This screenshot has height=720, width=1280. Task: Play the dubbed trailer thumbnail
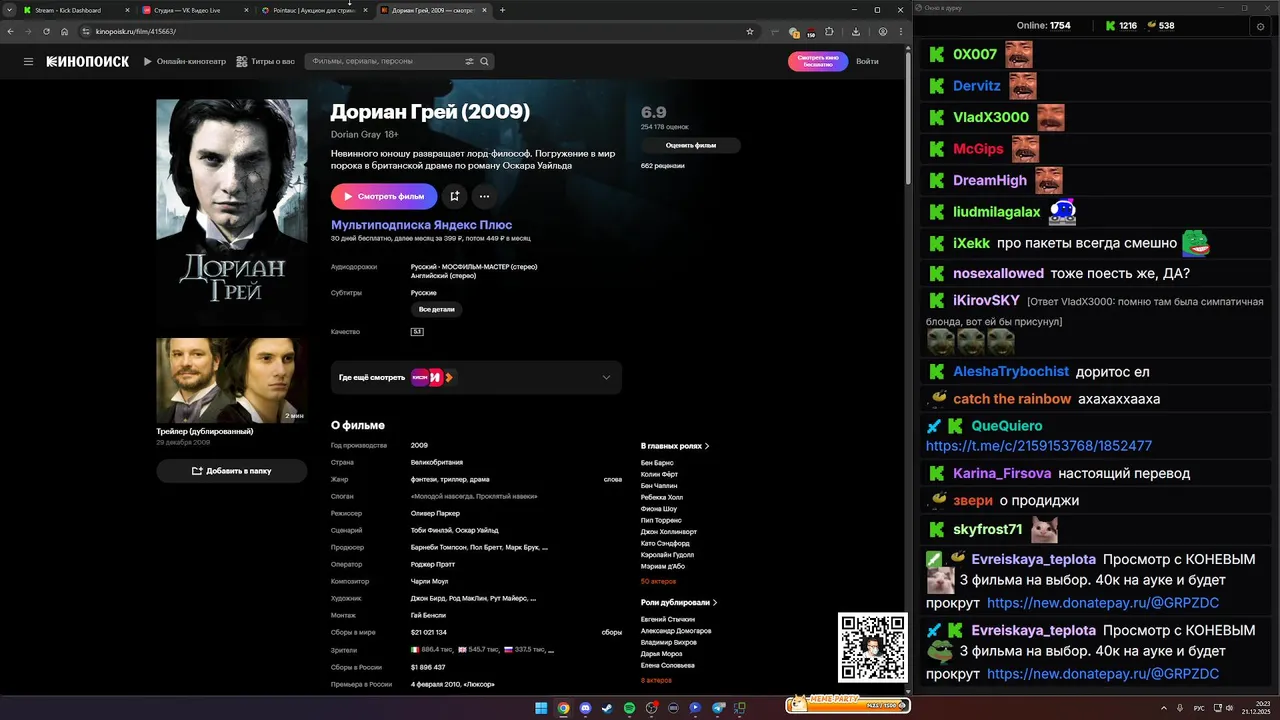(231, 380)
